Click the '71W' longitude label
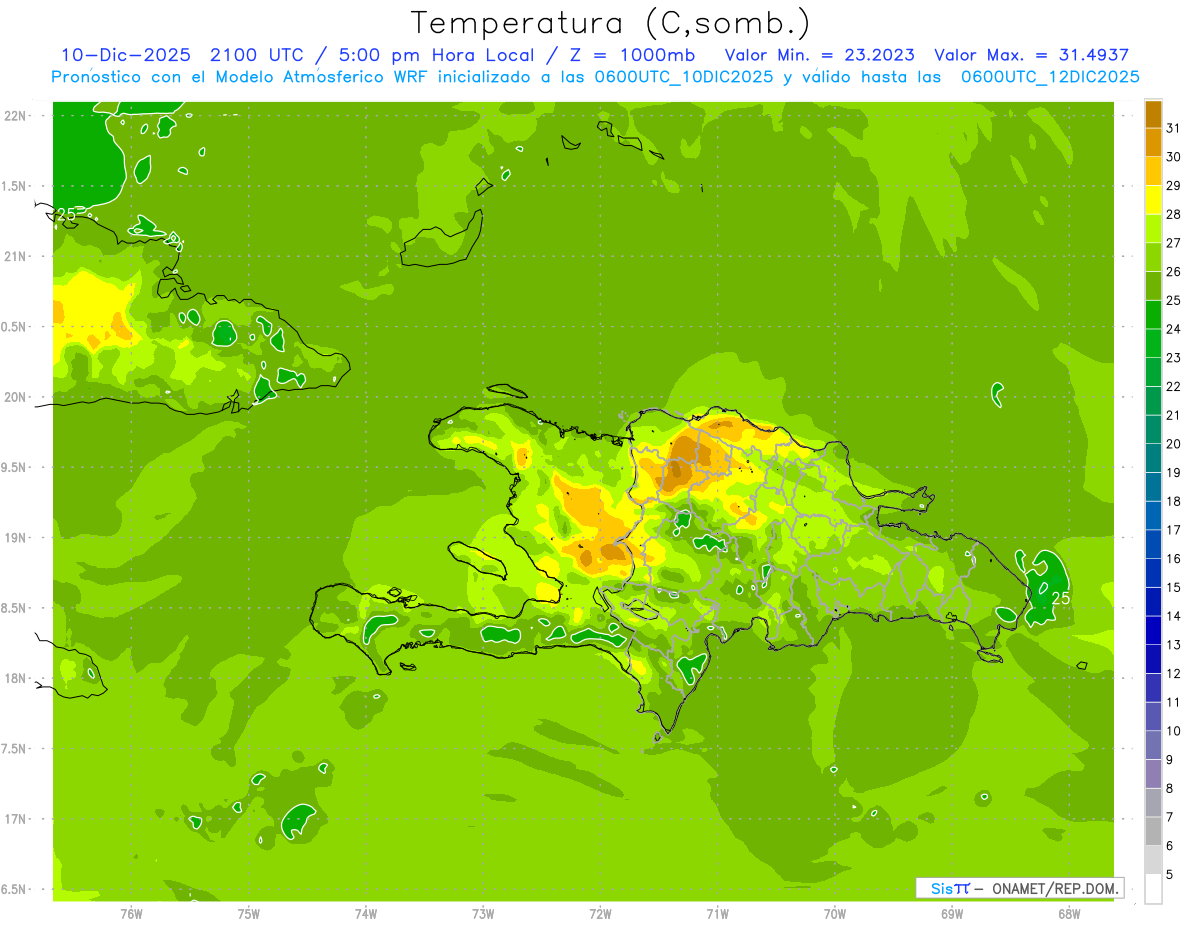Viewport: 1200px width, 927px height. [x=717, y=914]
